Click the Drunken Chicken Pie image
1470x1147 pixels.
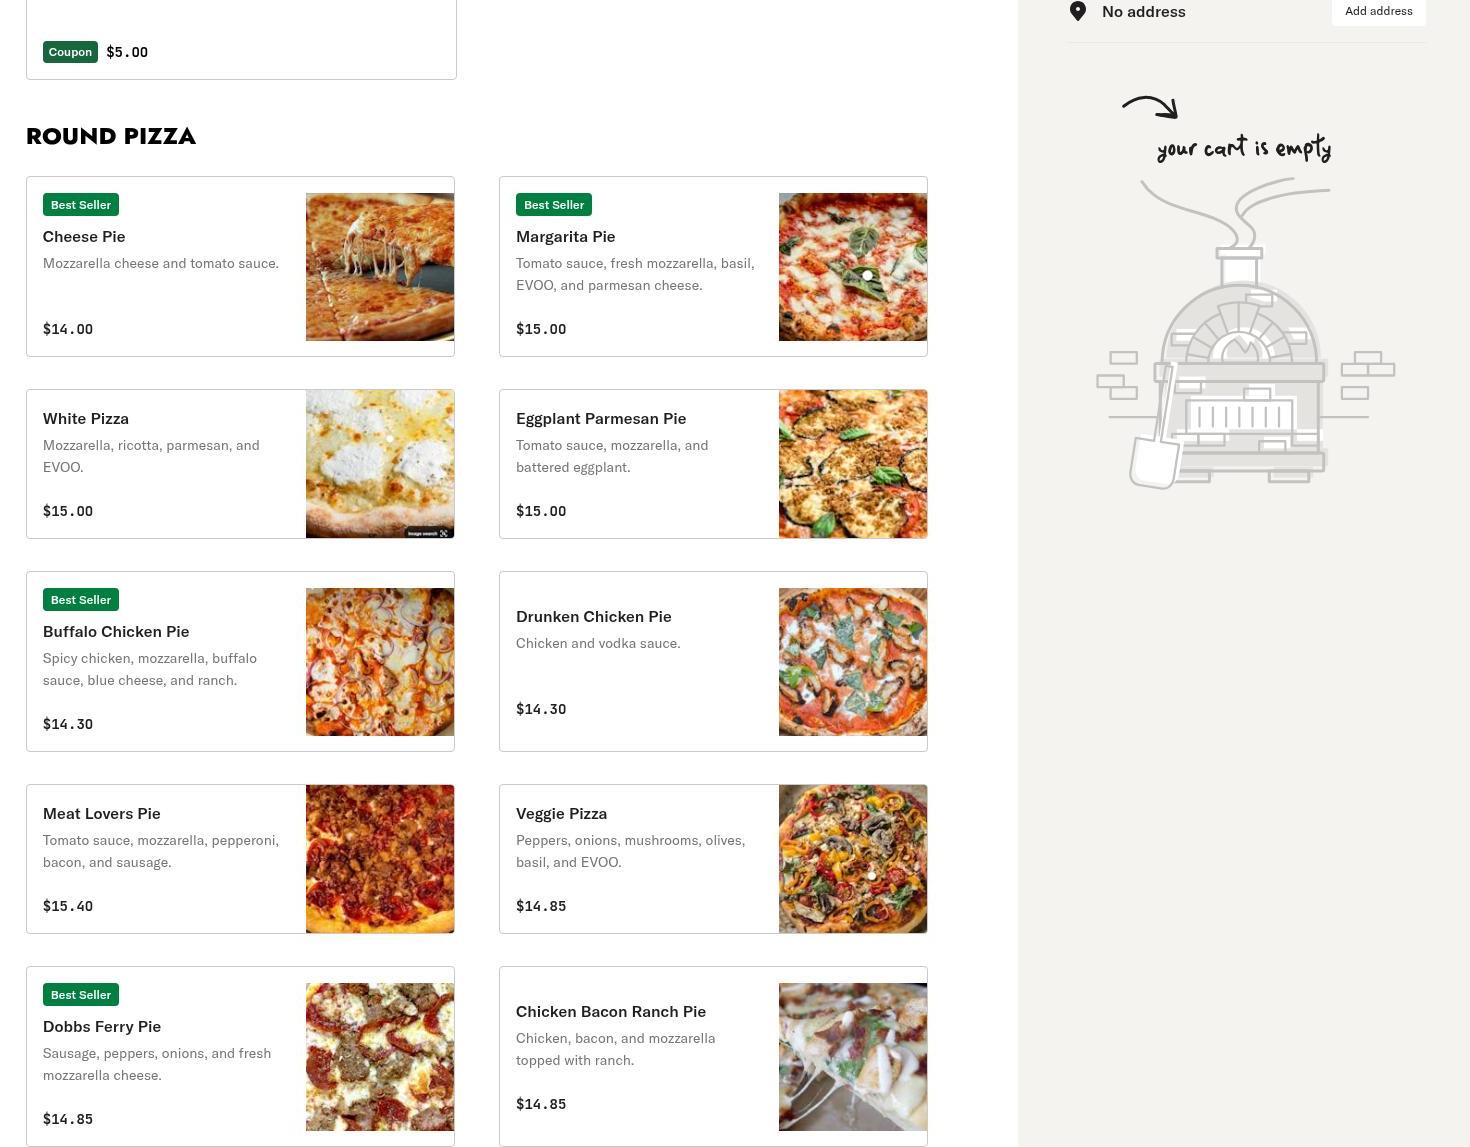[852, 662]
